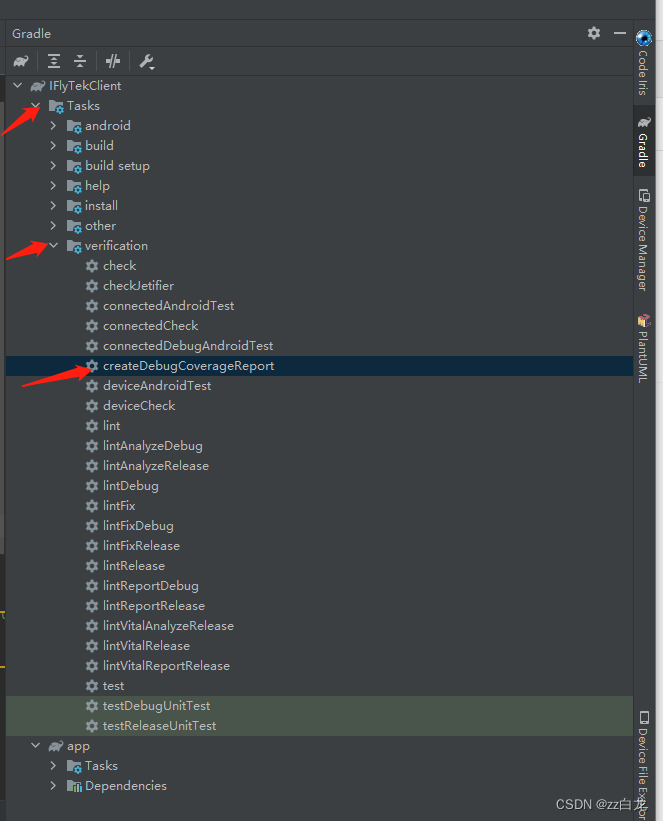Open the Device Manager side tab
This screenshot has height=821, width=663.
644,240
